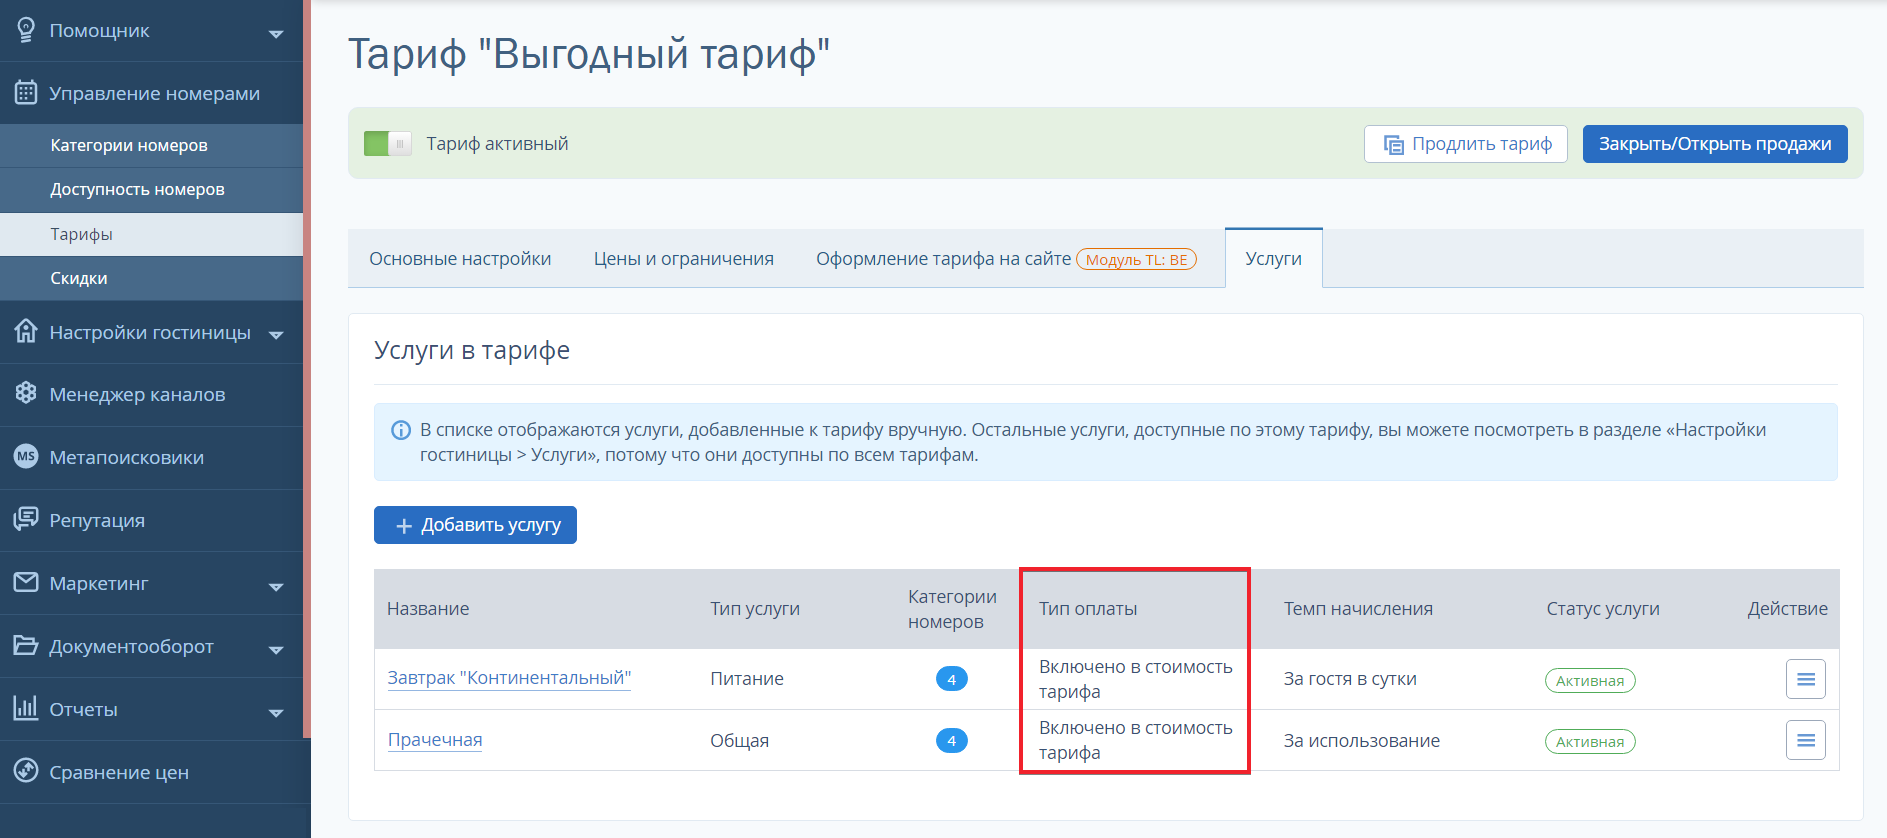Switch to Цены и ограничения tab

pyautogui.click(x=684, y=259)
